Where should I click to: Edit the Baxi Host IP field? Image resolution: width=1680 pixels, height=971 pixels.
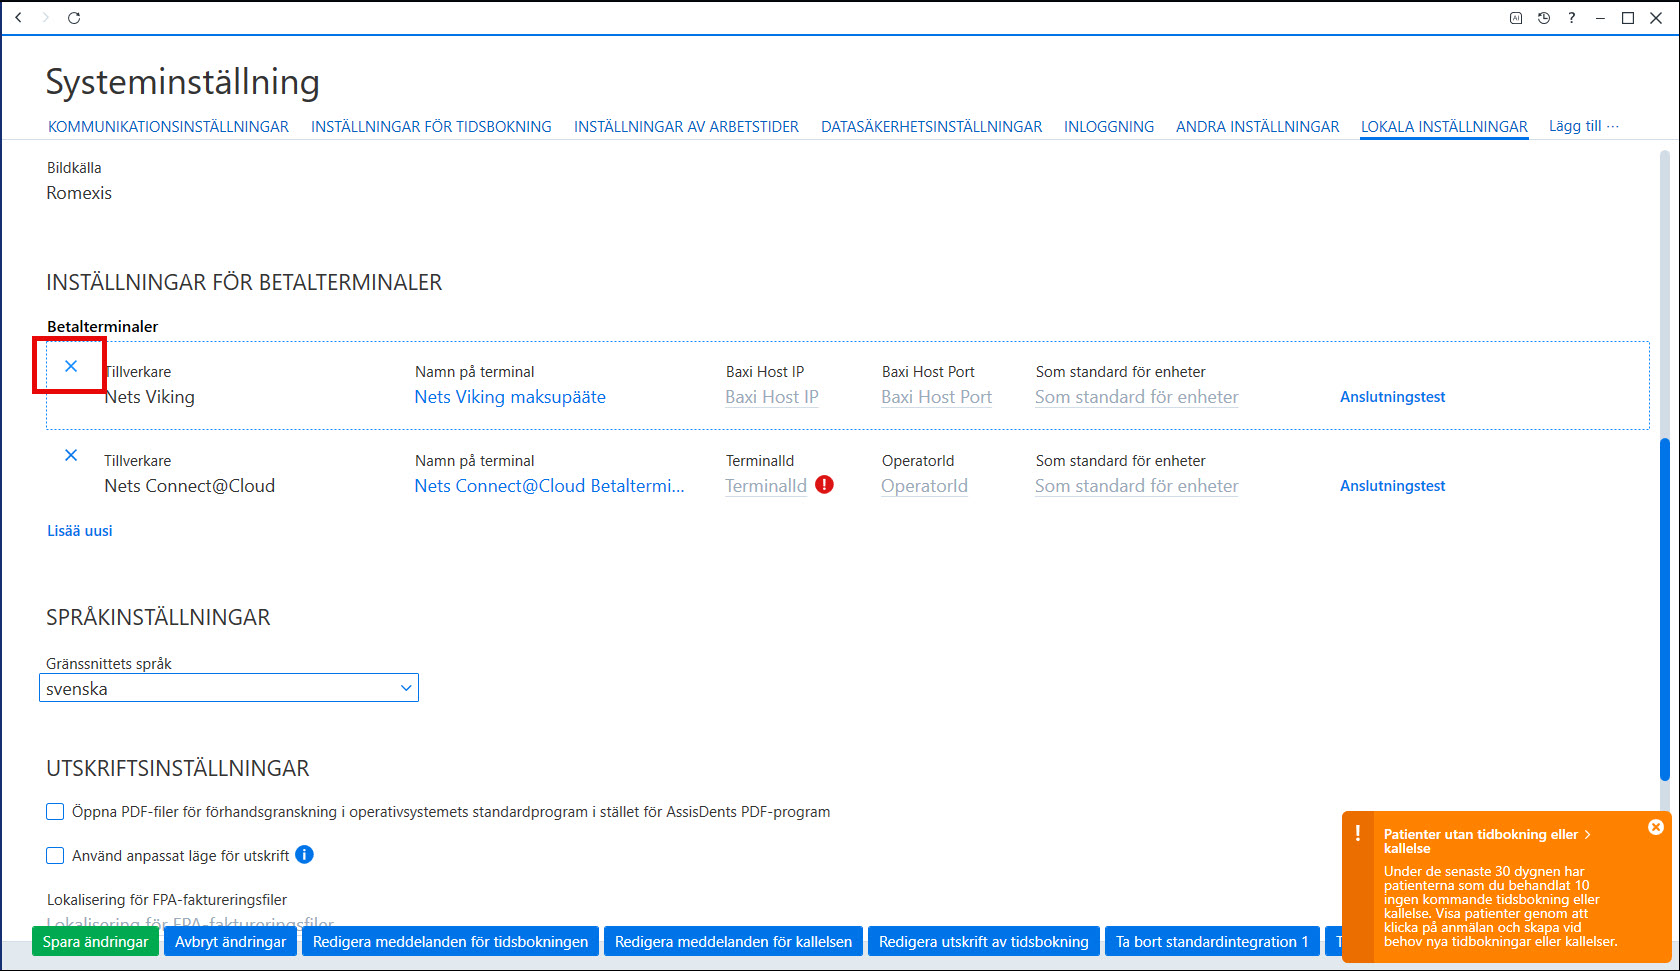click(772, 397)
